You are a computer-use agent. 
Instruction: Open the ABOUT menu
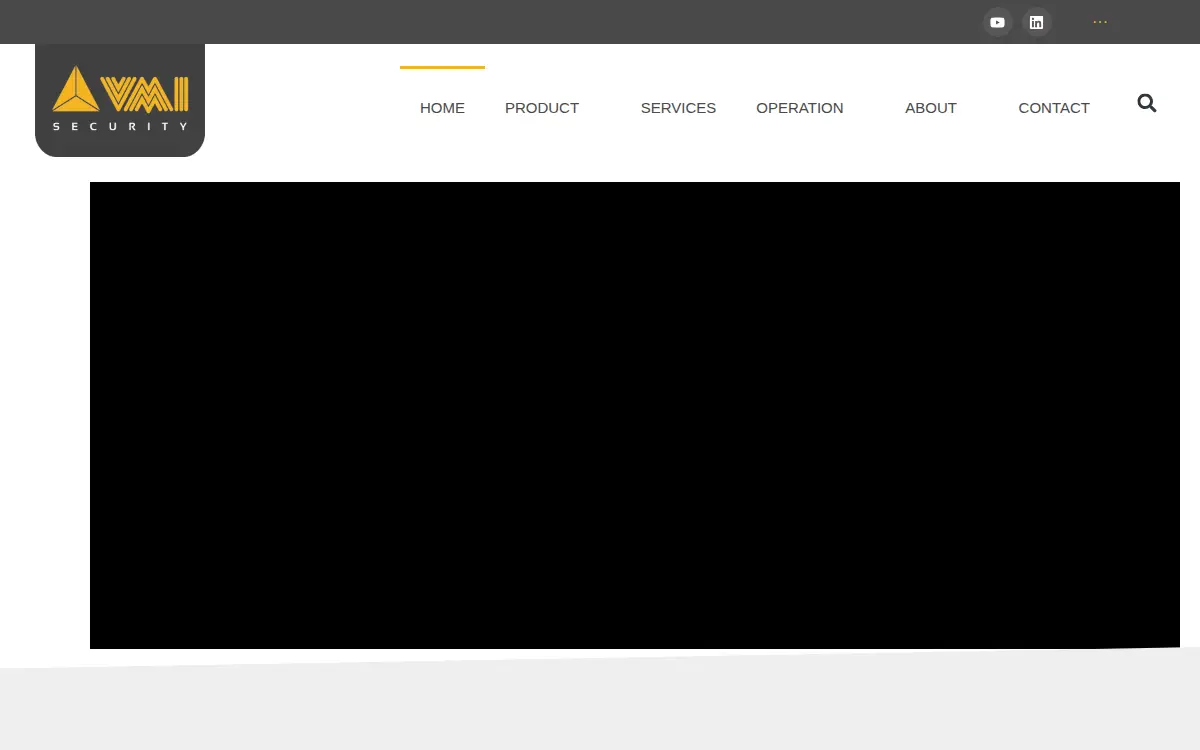point(931,108)
